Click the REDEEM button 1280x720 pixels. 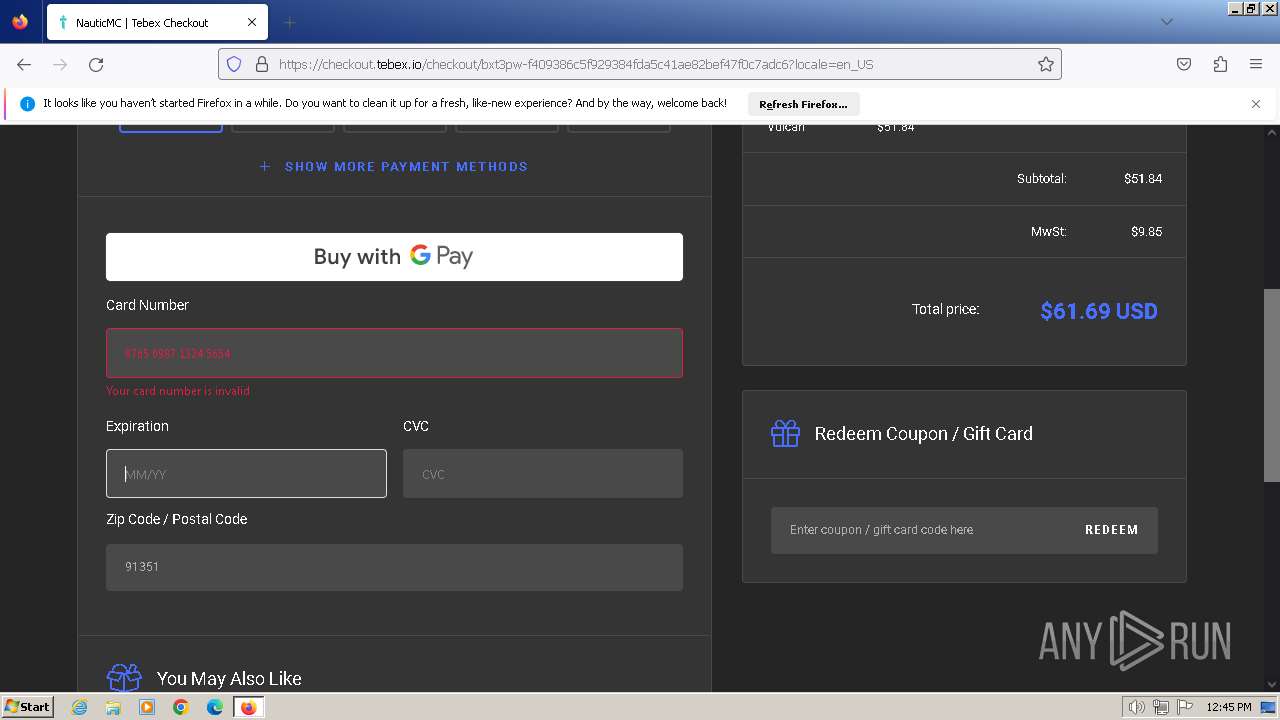[1112, 530]
